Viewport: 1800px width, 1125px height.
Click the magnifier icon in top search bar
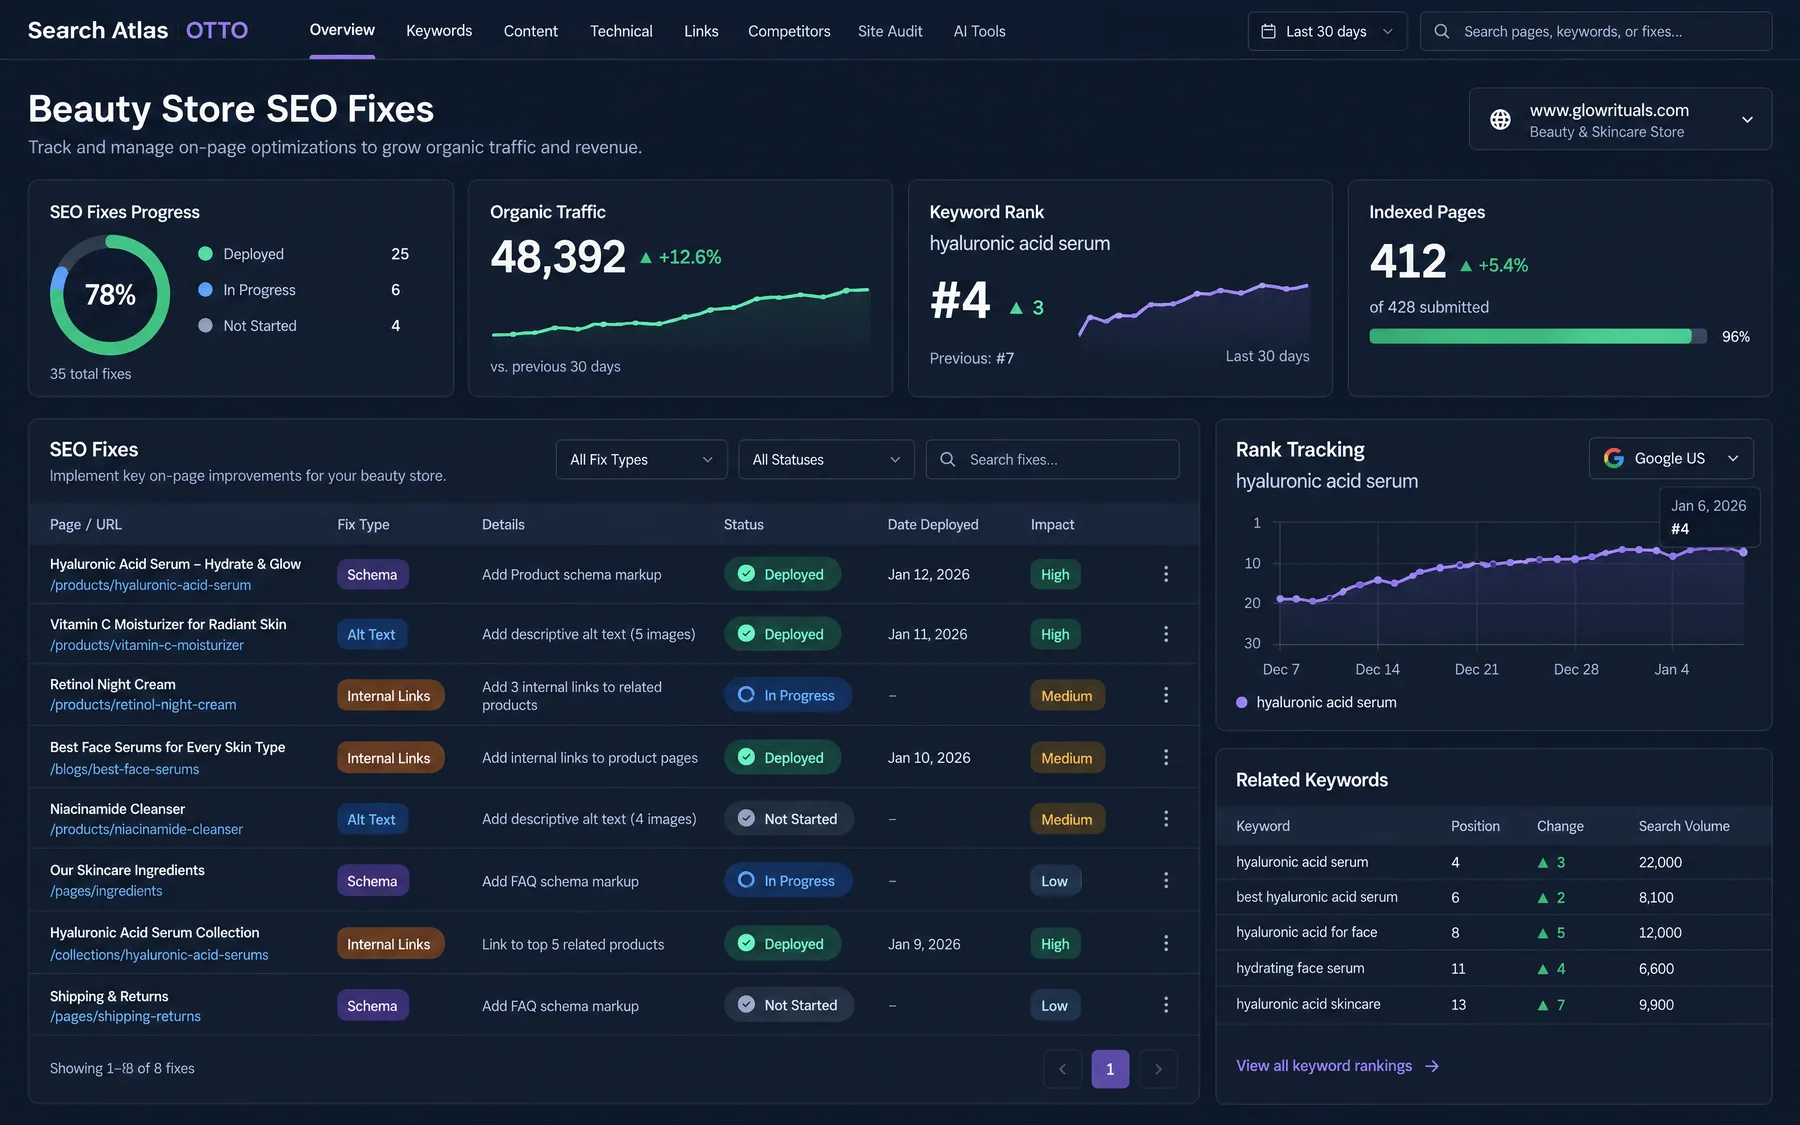click(1442, 31)
